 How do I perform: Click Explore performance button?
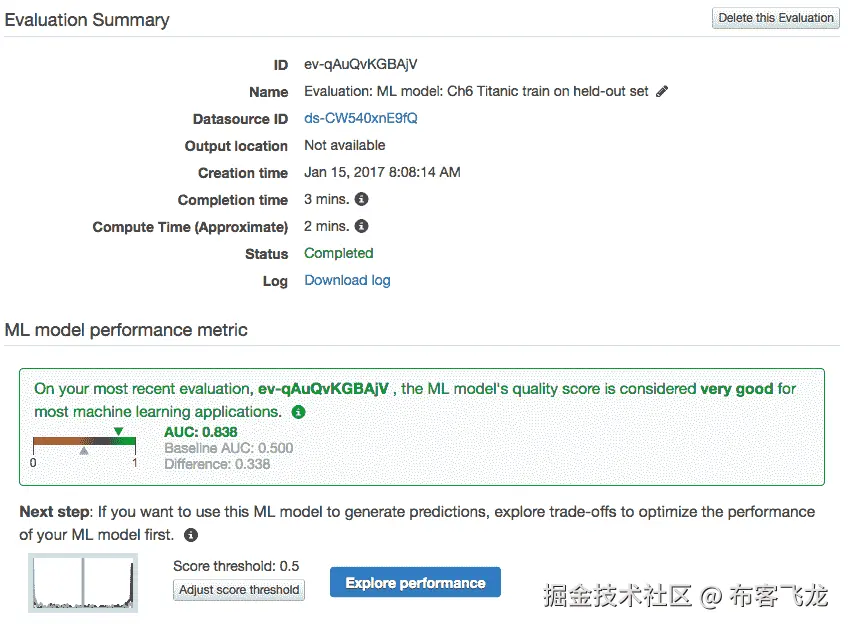pyautogui.click(x=415, y=582)
